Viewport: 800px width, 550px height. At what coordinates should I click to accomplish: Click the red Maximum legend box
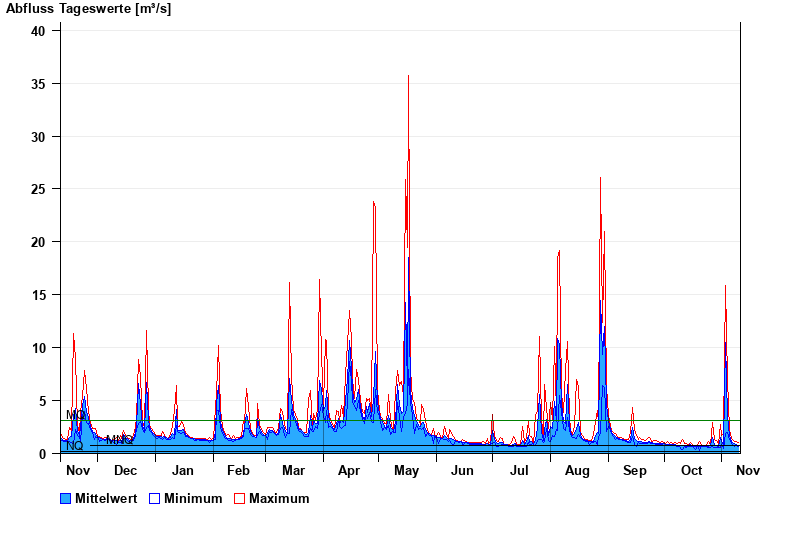[240, 498]
